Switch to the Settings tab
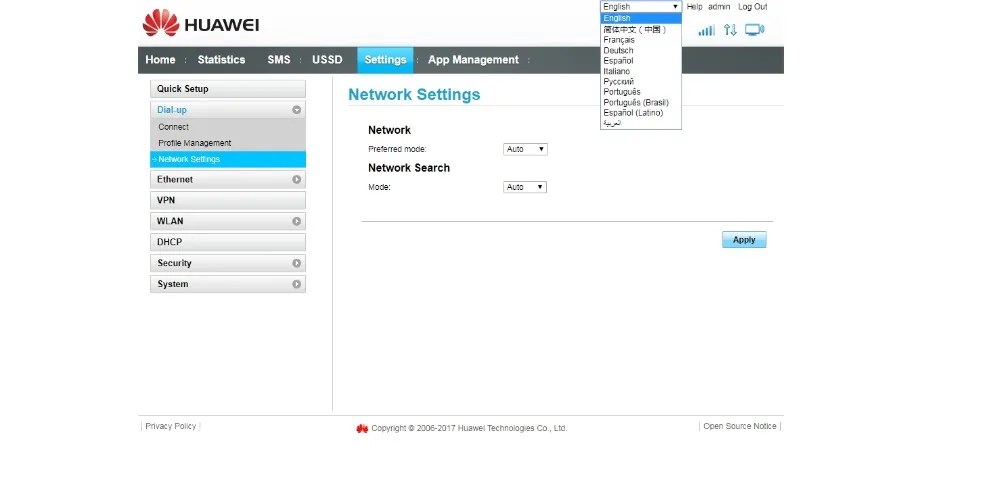The width and height of the screenshot is (1000, 477). coord(385,60)
